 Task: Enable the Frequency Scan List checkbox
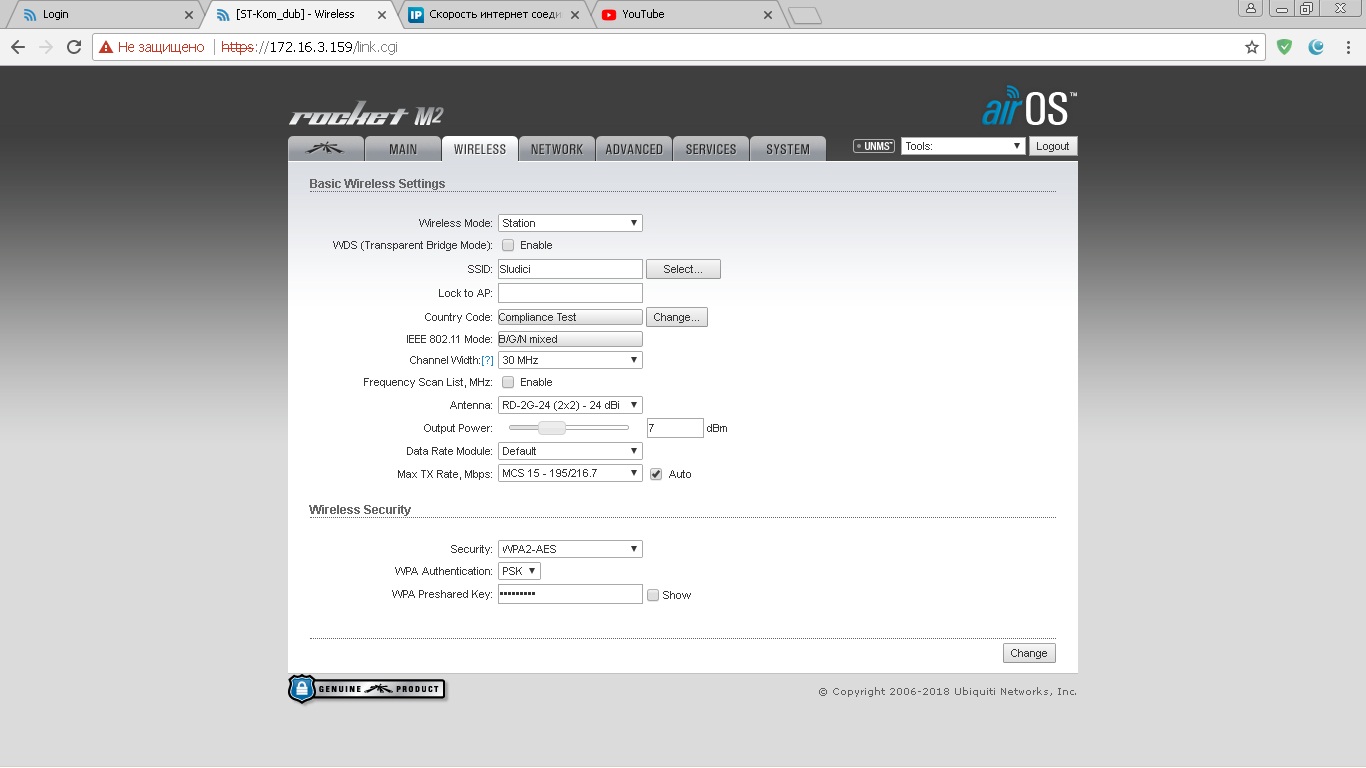[508, 382]
